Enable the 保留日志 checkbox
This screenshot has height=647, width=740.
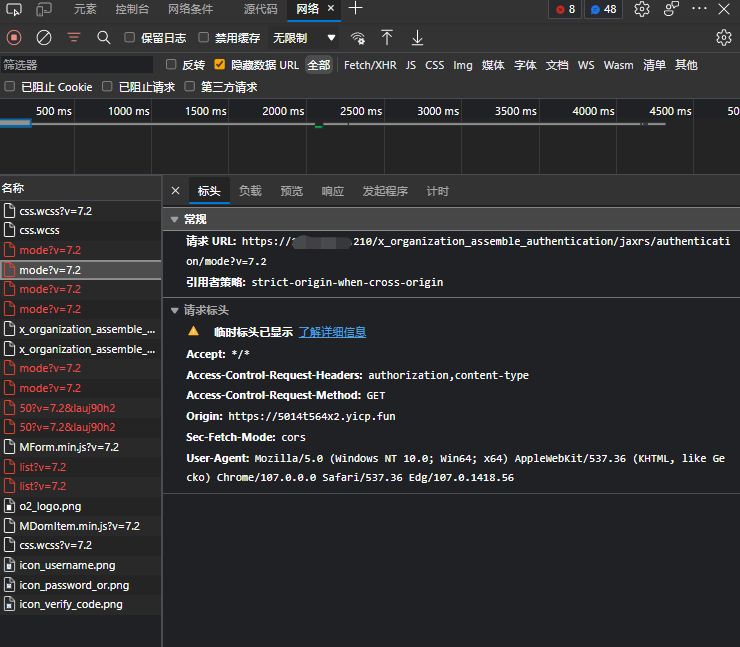coord(130,38)
